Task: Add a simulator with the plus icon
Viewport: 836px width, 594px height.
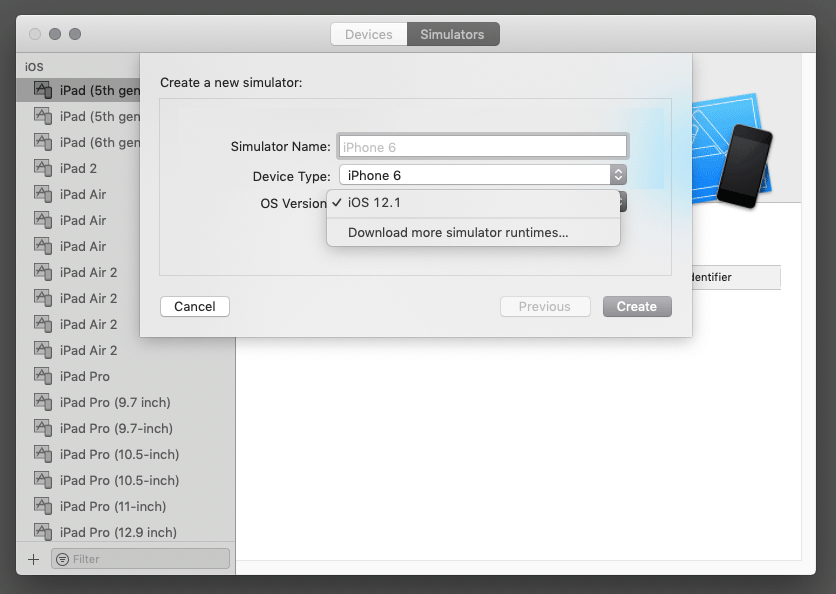Action: pos(34,559)
